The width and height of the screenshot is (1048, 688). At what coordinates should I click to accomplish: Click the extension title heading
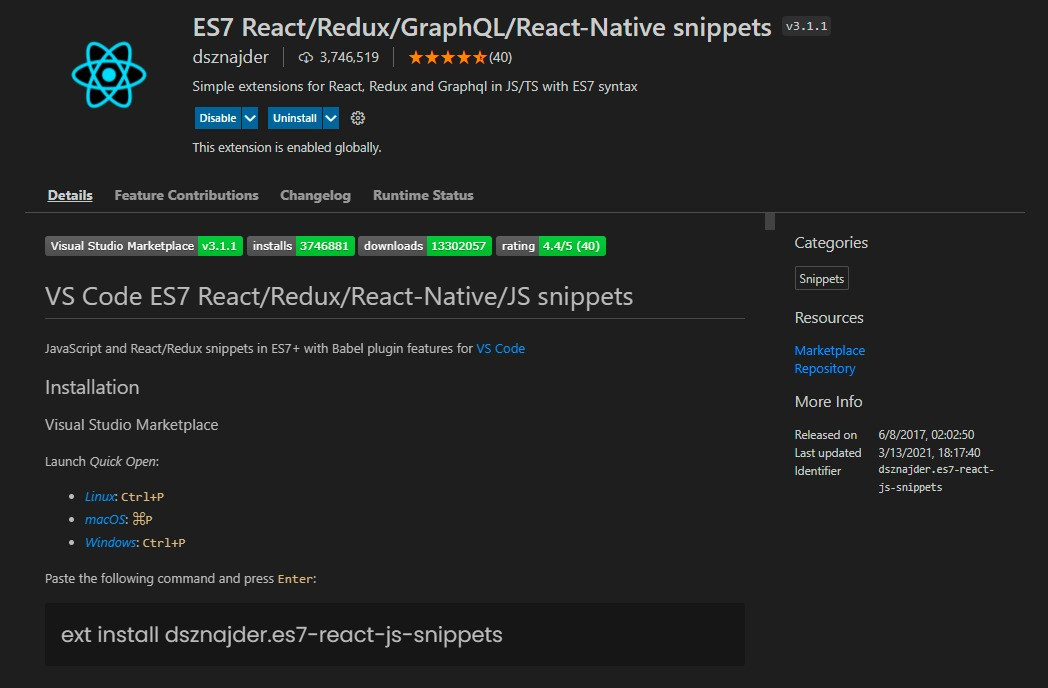[482, 27]
